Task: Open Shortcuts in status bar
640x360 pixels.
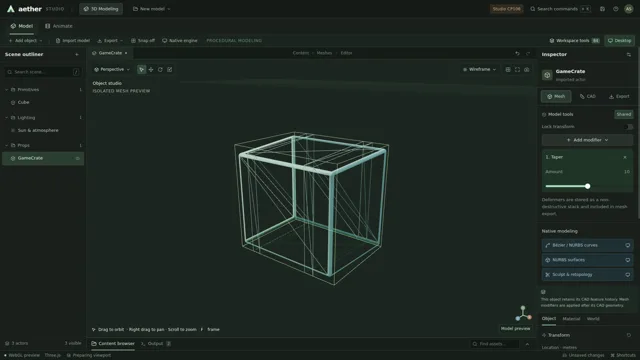Action: [x=623, y=356]
